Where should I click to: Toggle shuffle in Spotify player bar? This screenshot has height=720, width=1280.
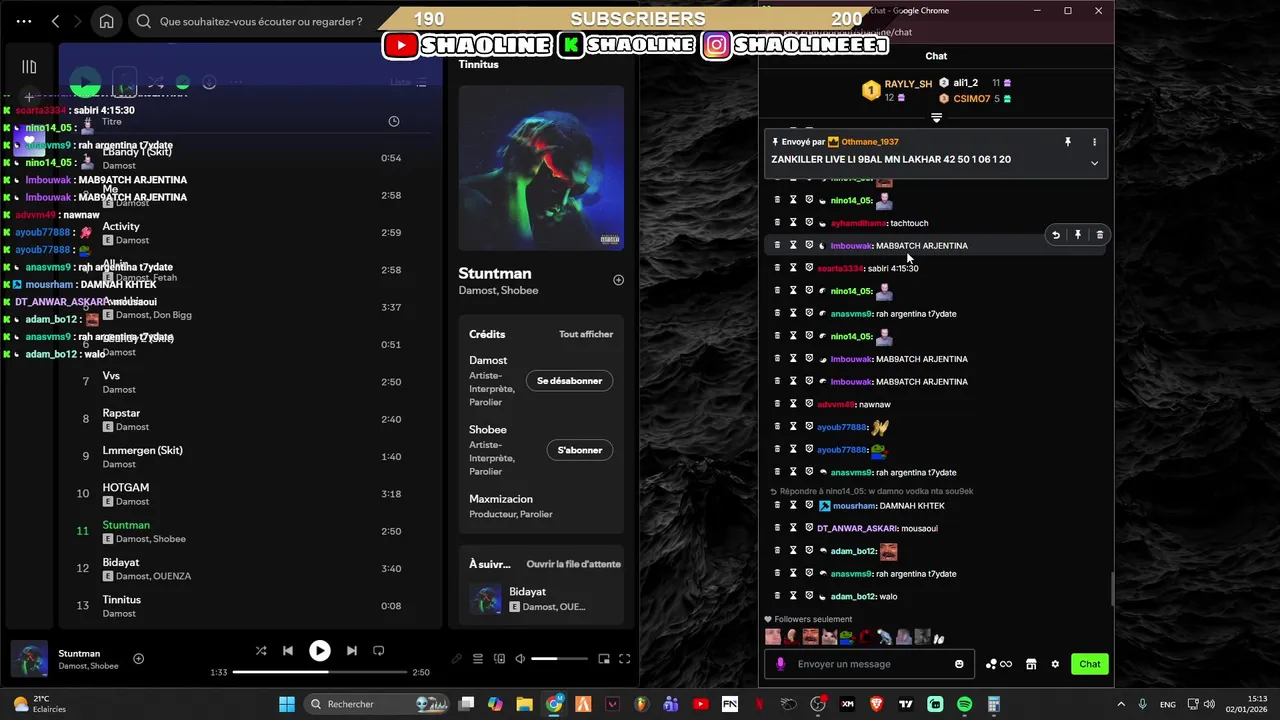(x=261, y=651)
